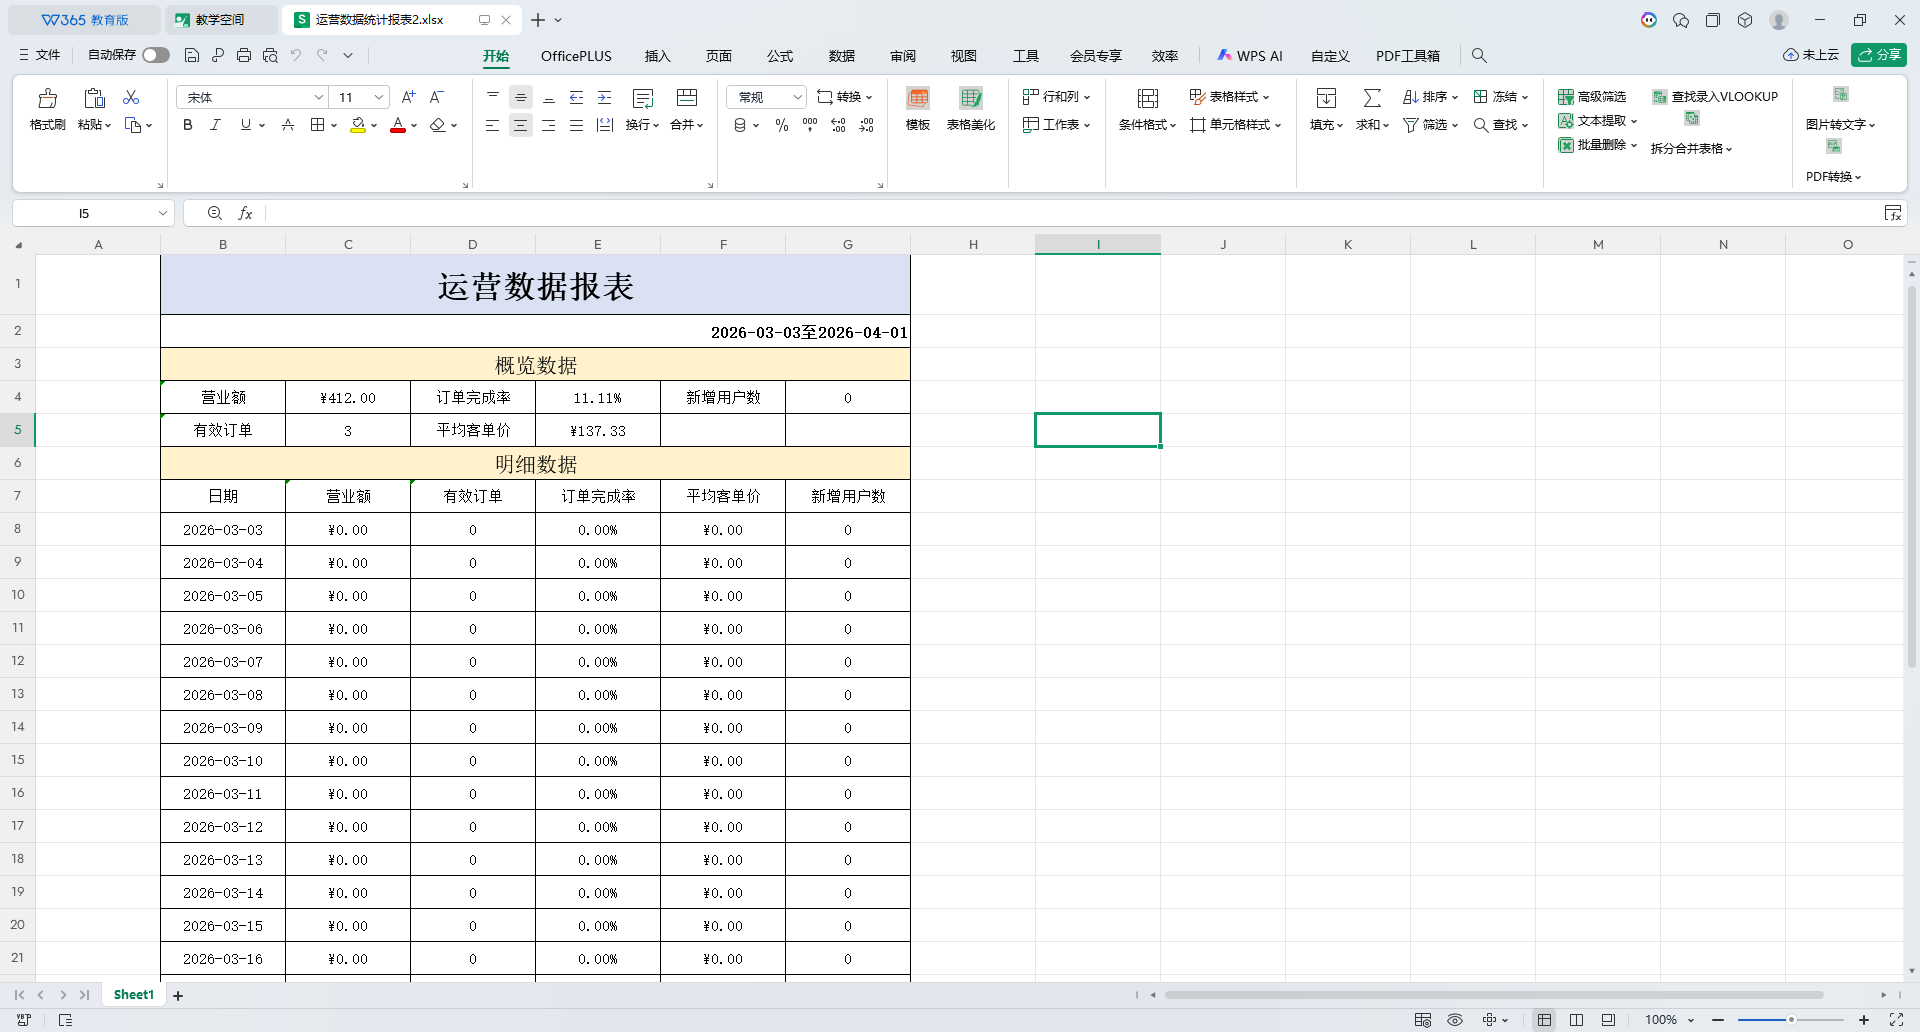The image size is (1920, 1032).
Task: Toggle the AutoSave (自动保存) switch
Action: pyautogui.click(x=155, y=56)
